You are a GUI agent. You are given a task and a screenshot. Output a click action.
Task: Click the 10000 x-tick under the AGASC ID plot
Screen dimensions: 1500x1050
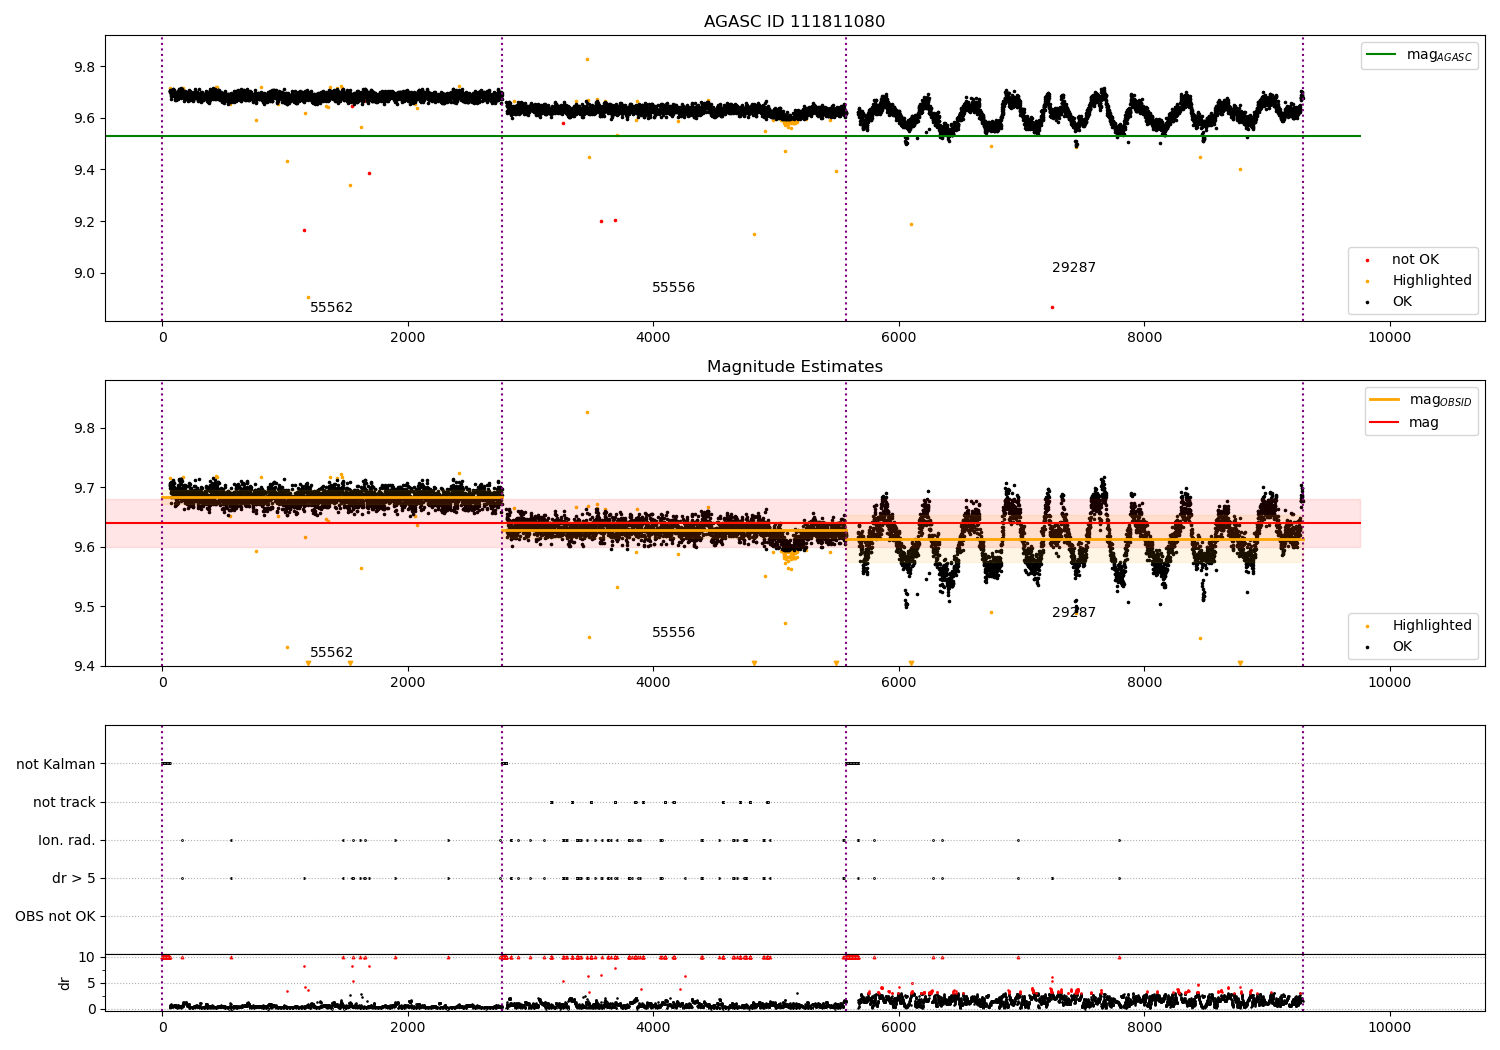(x=1389, y=338)
